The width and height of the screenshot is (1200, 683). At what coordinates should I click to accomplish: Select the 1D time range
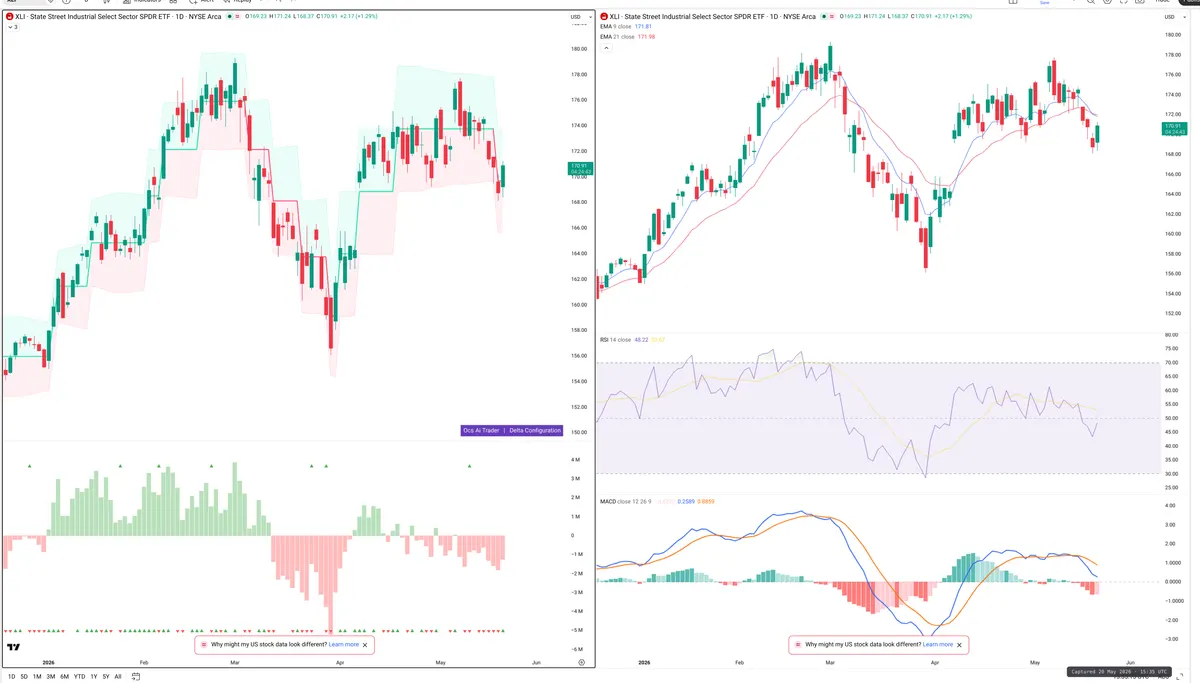[11, 677]
